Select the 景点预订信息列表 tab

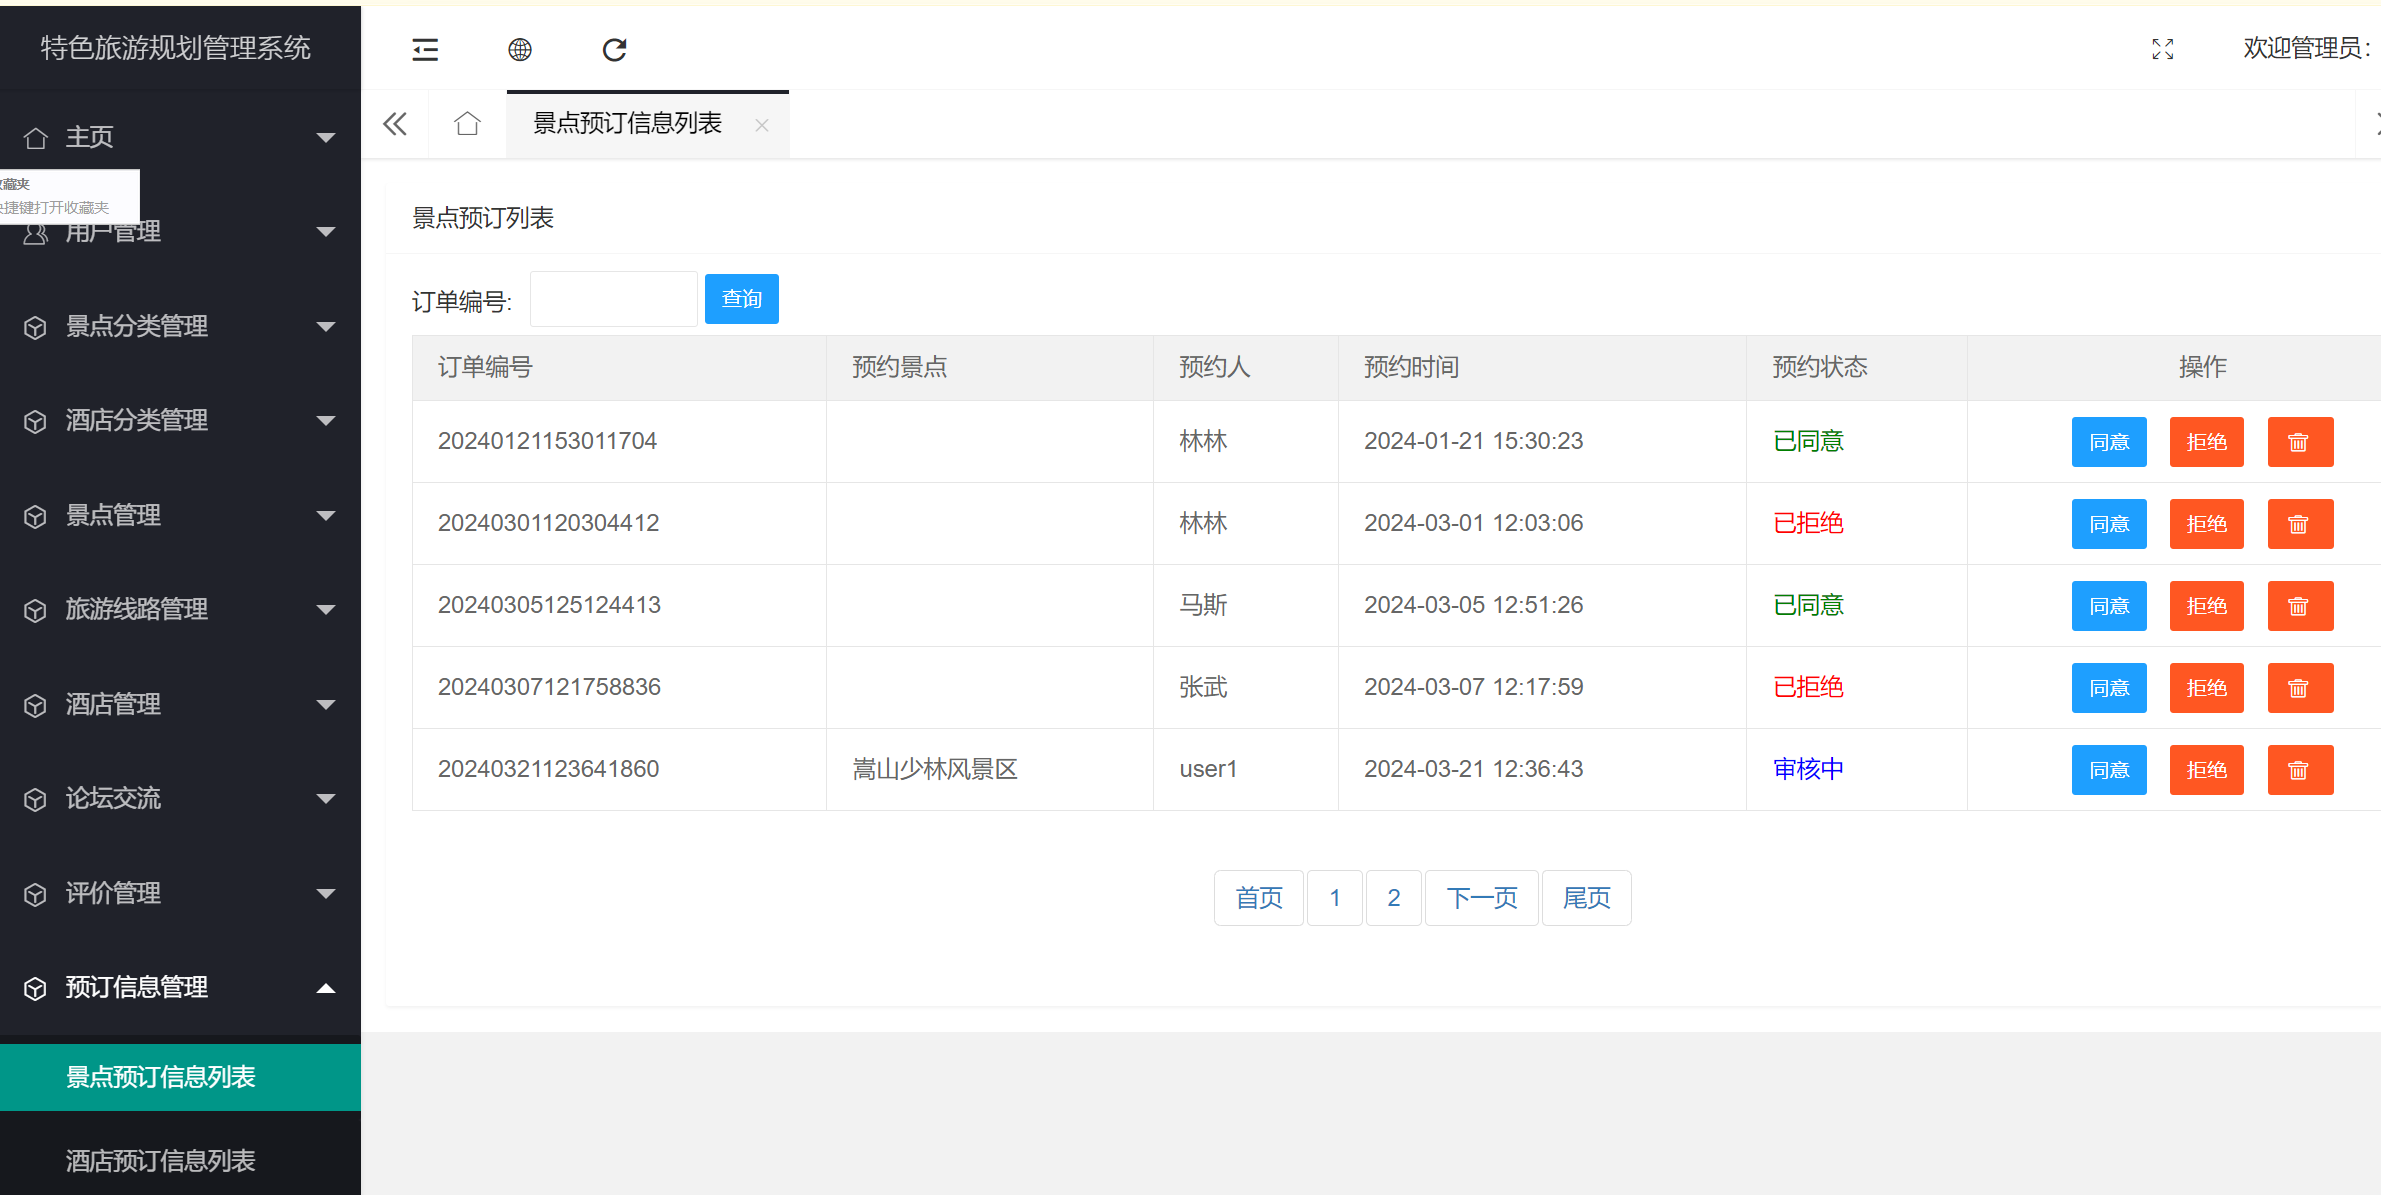(x=628, y=123)
